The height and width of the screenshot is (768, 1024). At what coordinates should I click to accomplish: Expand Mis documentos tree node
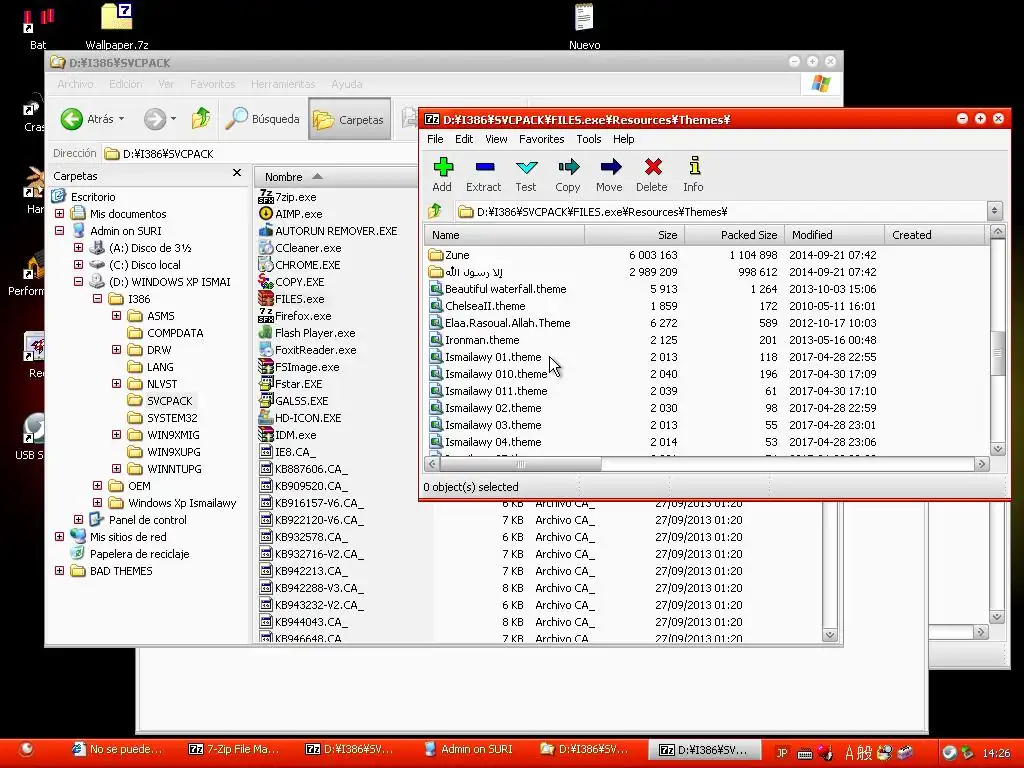(x=59, y=214)
